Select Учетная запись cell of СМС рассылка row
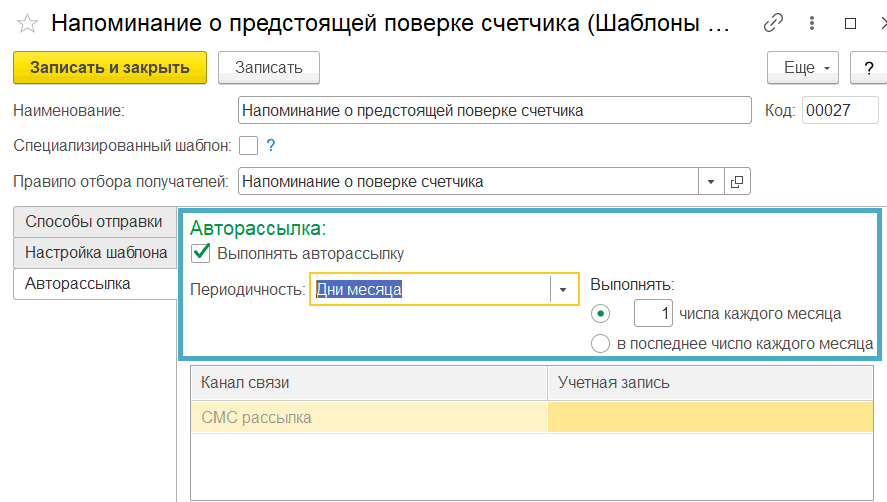 [710, 418]
